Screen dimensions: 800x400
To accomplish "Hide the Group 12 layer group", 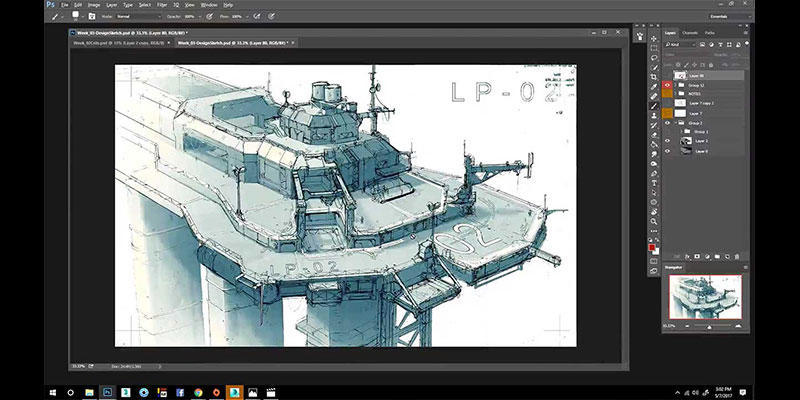I will [x=668, y=85].
